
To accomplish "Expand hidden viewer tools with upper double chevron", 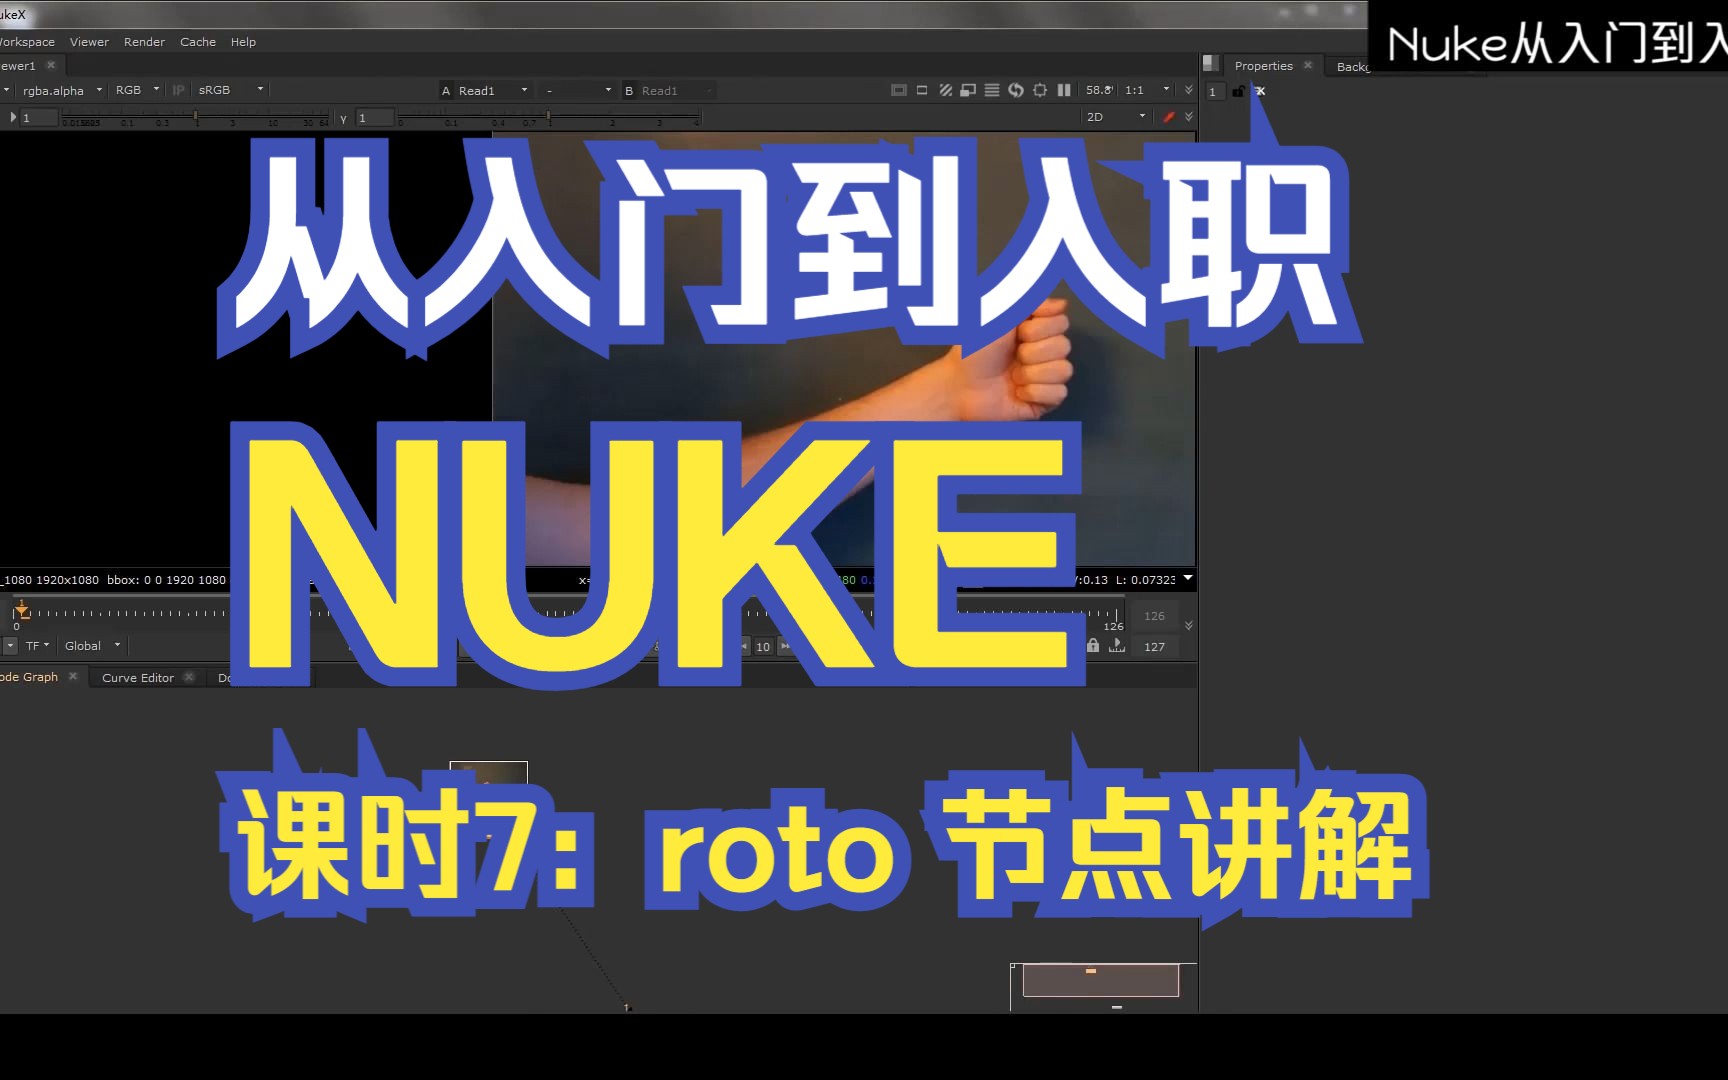I will point(1189,90).
